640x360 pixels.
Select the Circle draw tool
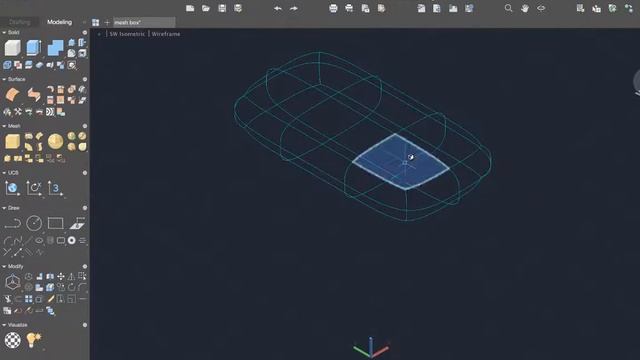click(x=34, y=223)
